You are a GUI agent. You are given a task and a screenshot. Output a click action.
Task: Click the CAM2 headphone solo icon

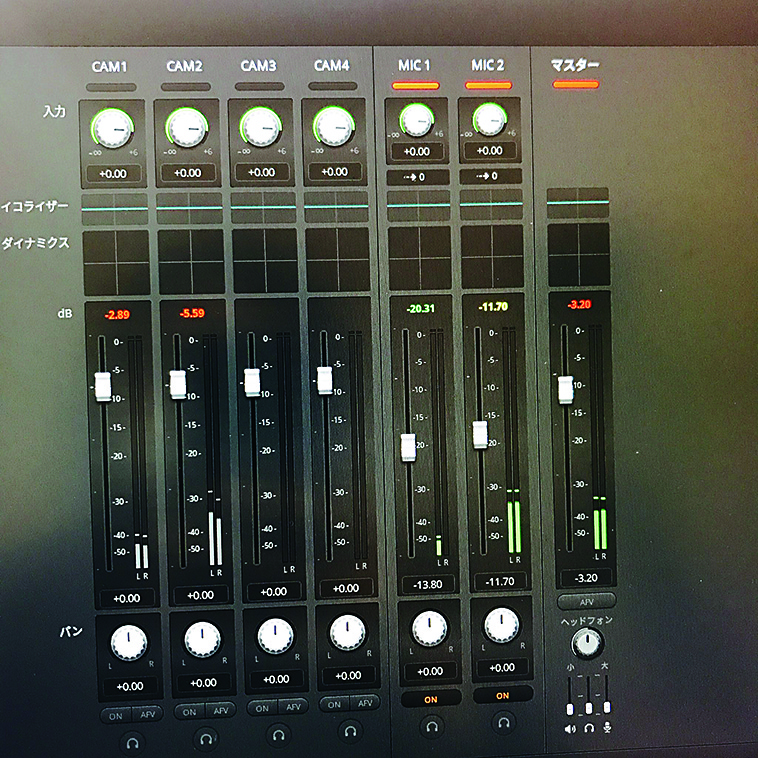(x=206, y=740)
